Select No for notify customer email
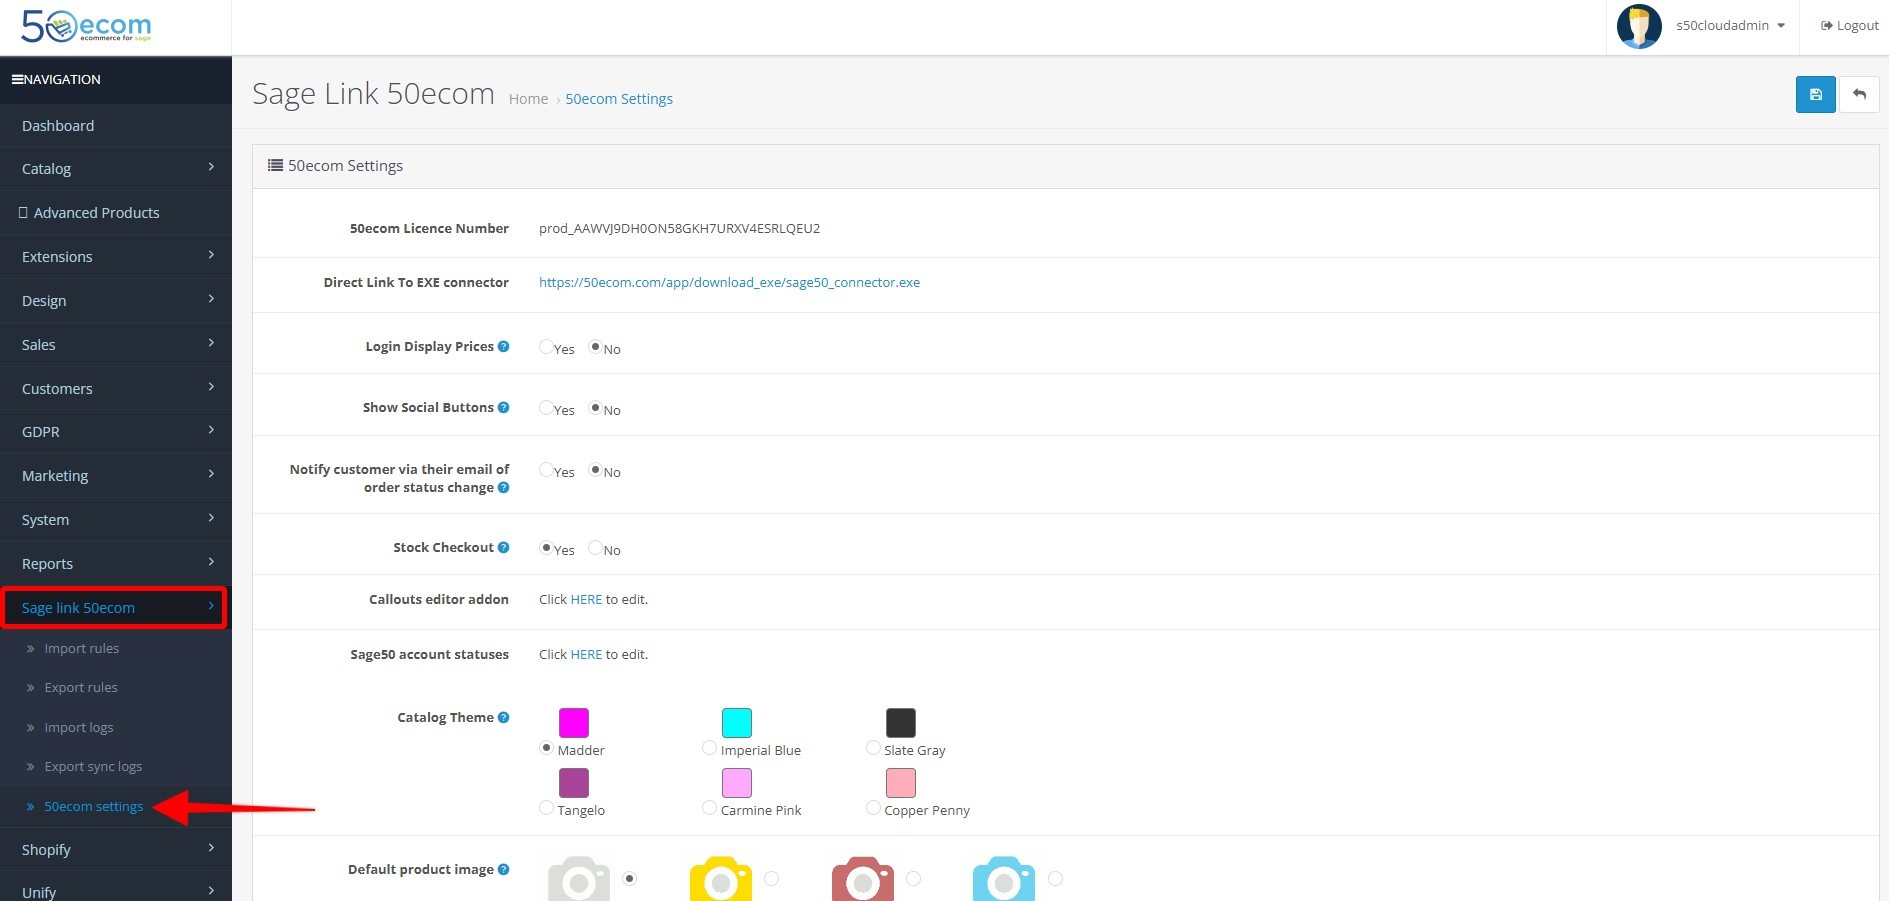This screenshot has height=901, width=1889. coord(596,470)
